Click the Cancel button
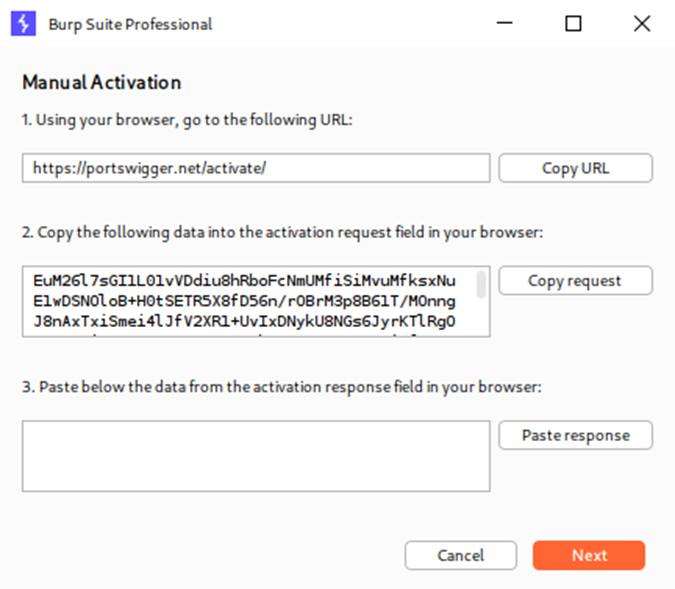 tap(461, 555)
